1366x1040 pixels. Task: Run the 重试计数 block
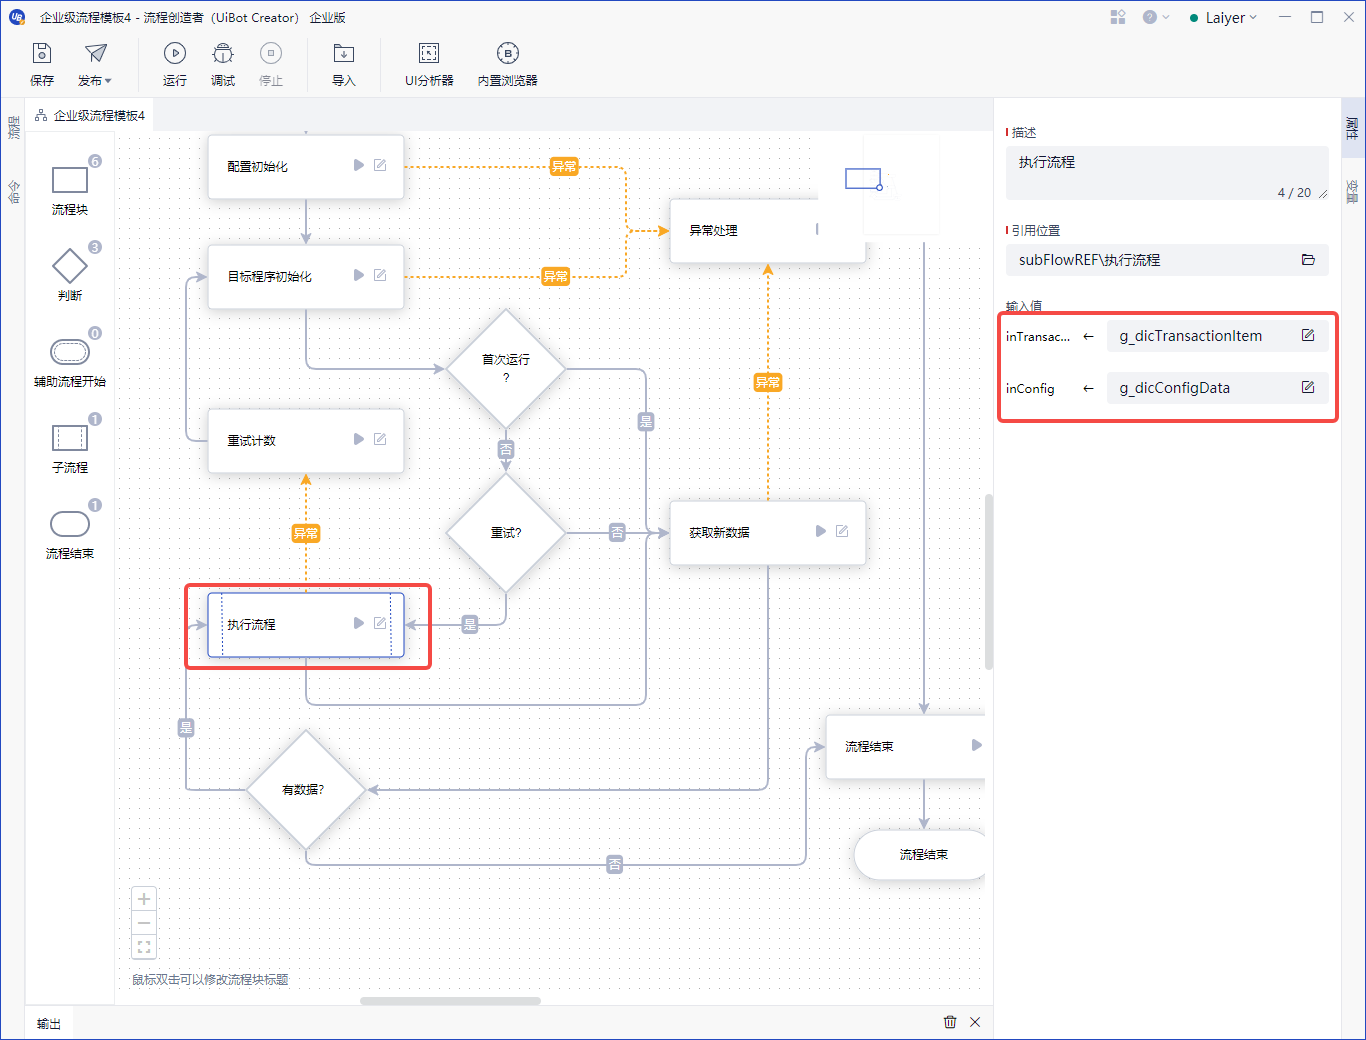point(359,439)
